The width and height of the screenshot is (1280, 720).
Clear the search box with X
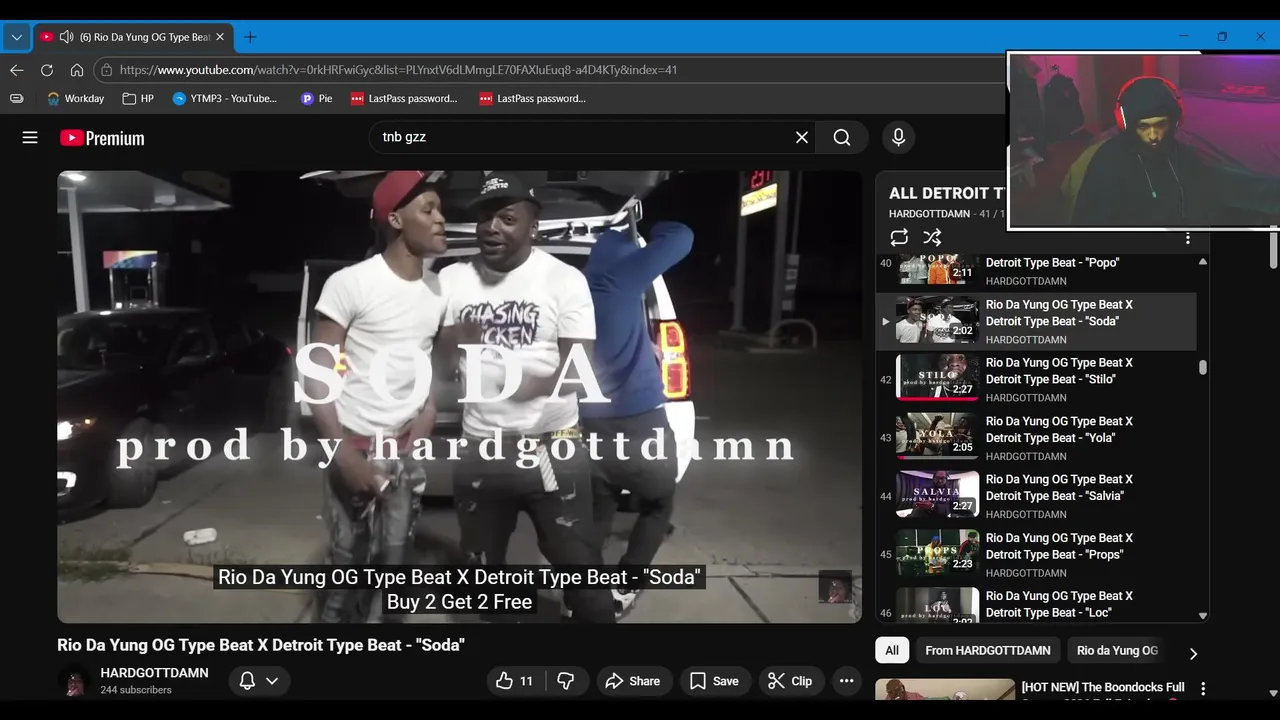pos(801,137)
